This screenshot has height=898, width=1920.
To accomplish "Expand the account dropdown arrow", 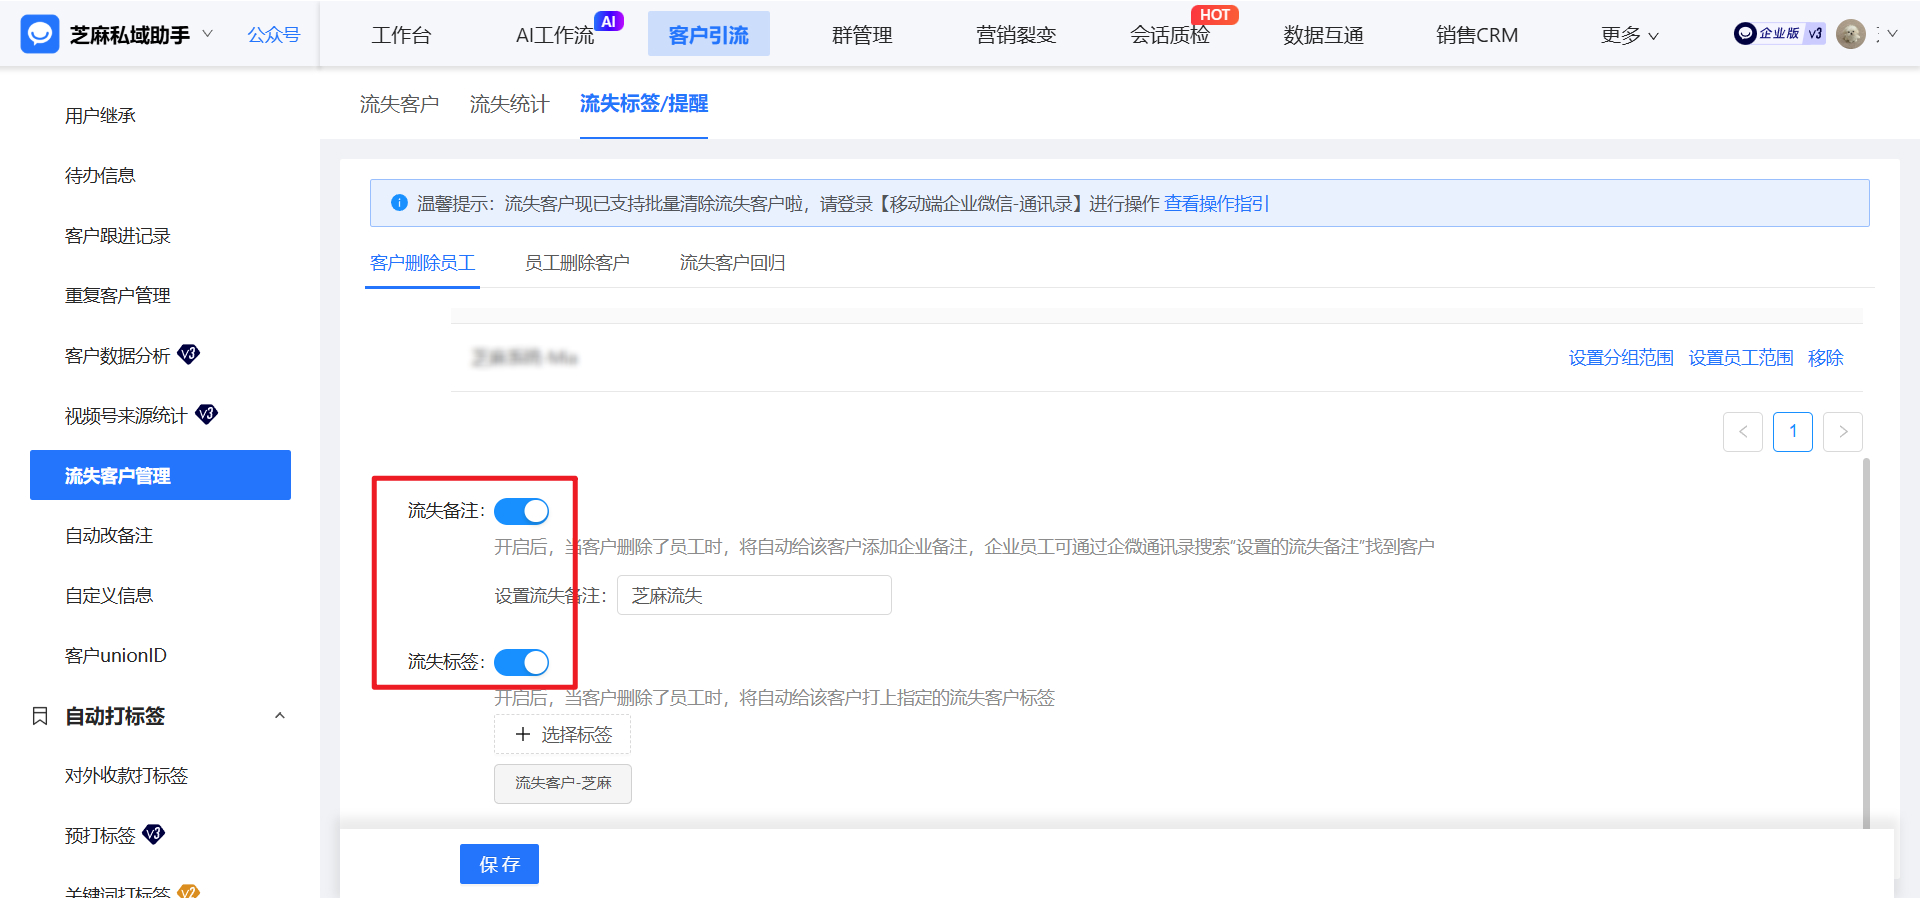I will (x=1892, y=34).
